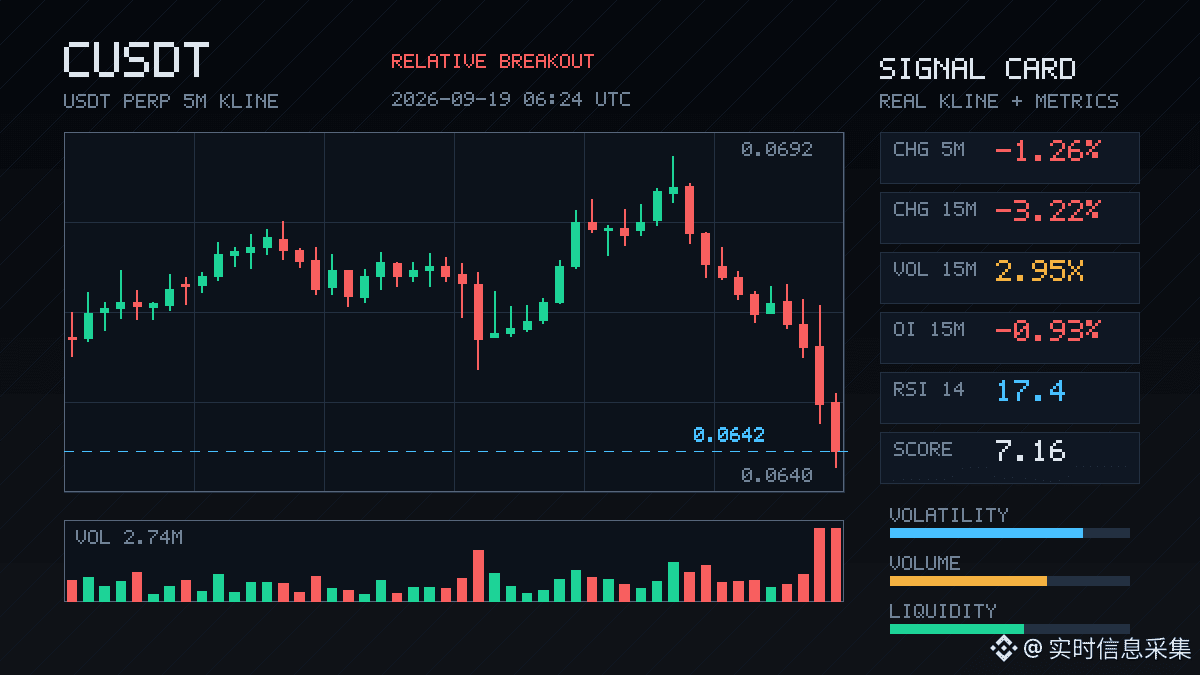Click the CUSDT ticker title

click(136, 60)
